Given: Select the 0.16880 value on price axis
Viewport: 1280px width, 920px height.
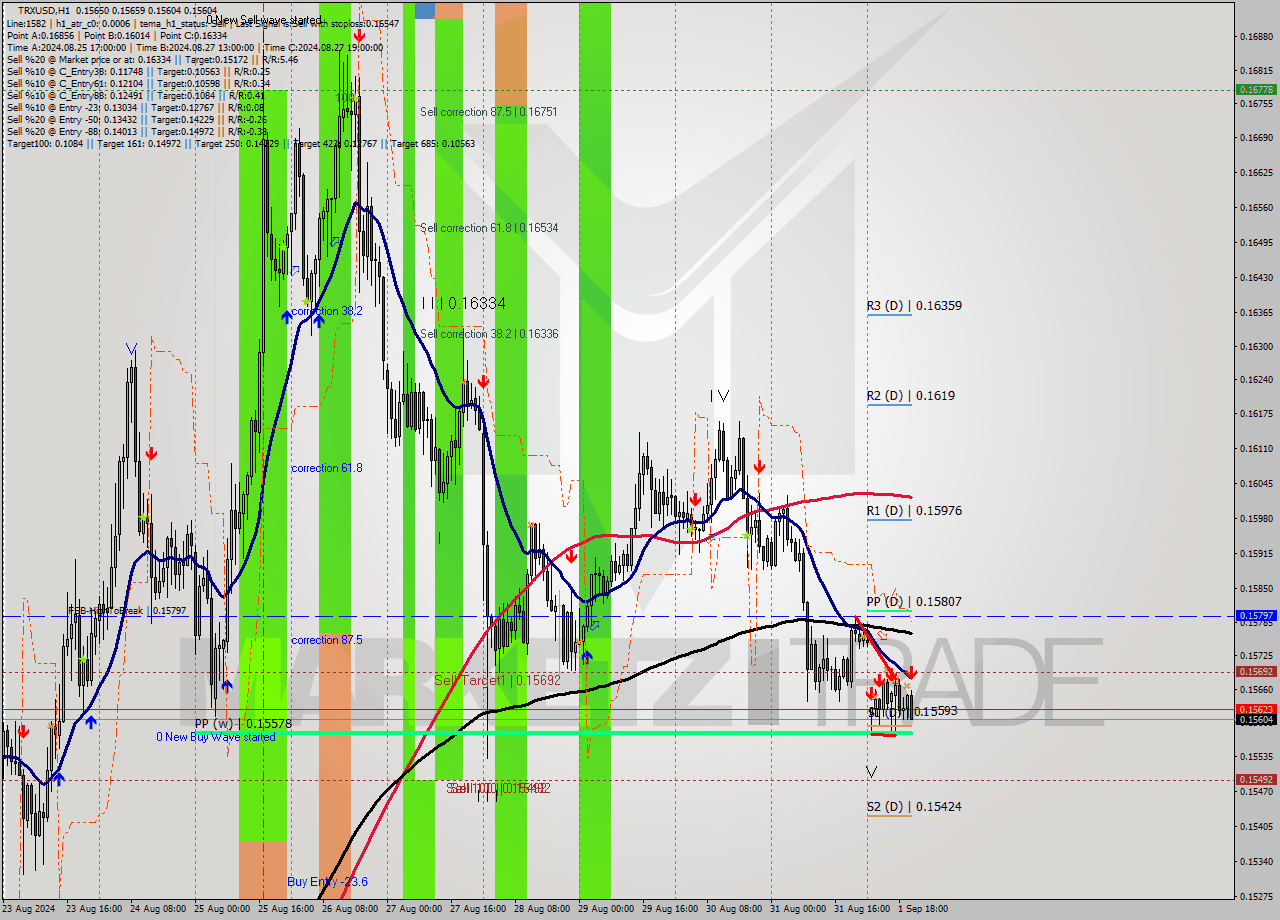Looking at the screenshot, I should point(1256,37).
